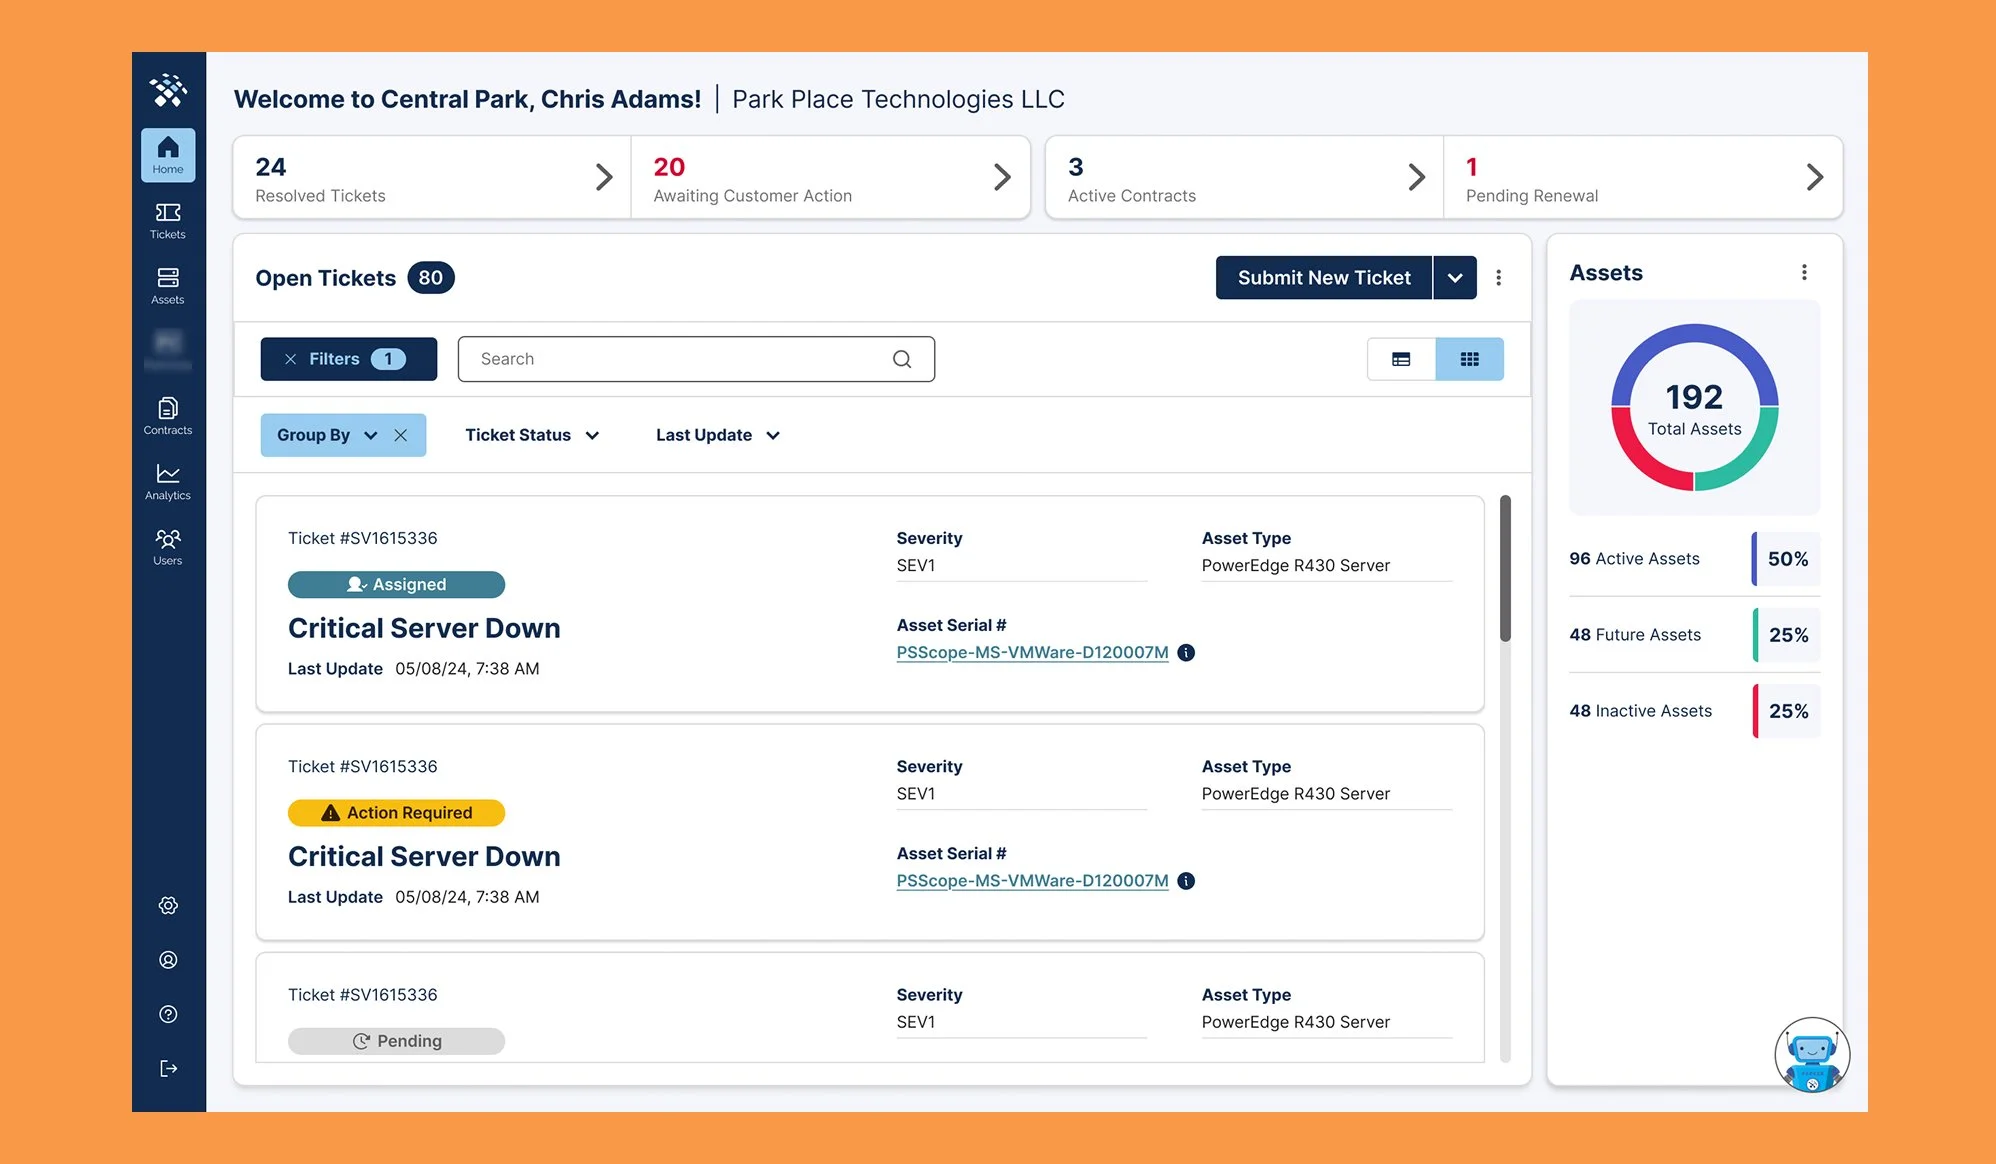Open Analytics from the sidebar
Screen dimensions: 1996x1164
tap(168, 481)
